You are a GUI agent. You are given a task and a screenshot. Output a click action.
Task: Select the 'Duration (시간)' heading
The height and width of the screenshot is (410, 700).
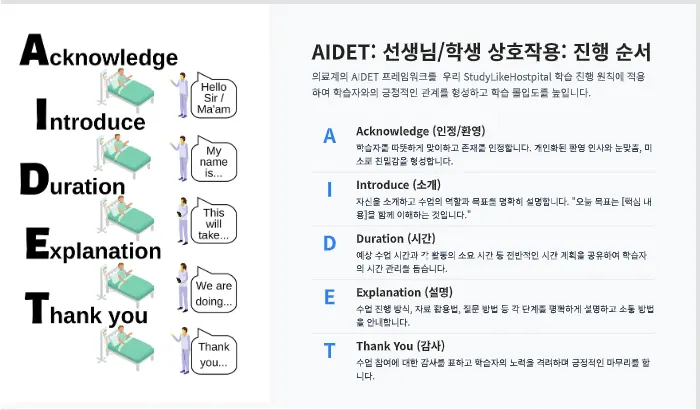coord(396,238)
